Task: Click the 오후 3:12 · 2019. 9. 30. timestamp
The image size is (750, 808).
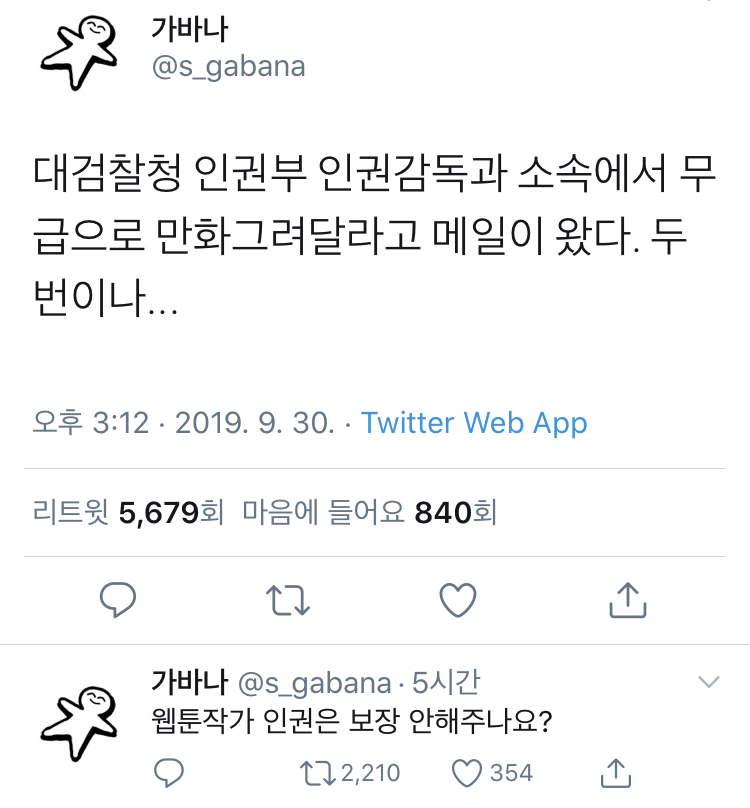Action: coord(184,423)
